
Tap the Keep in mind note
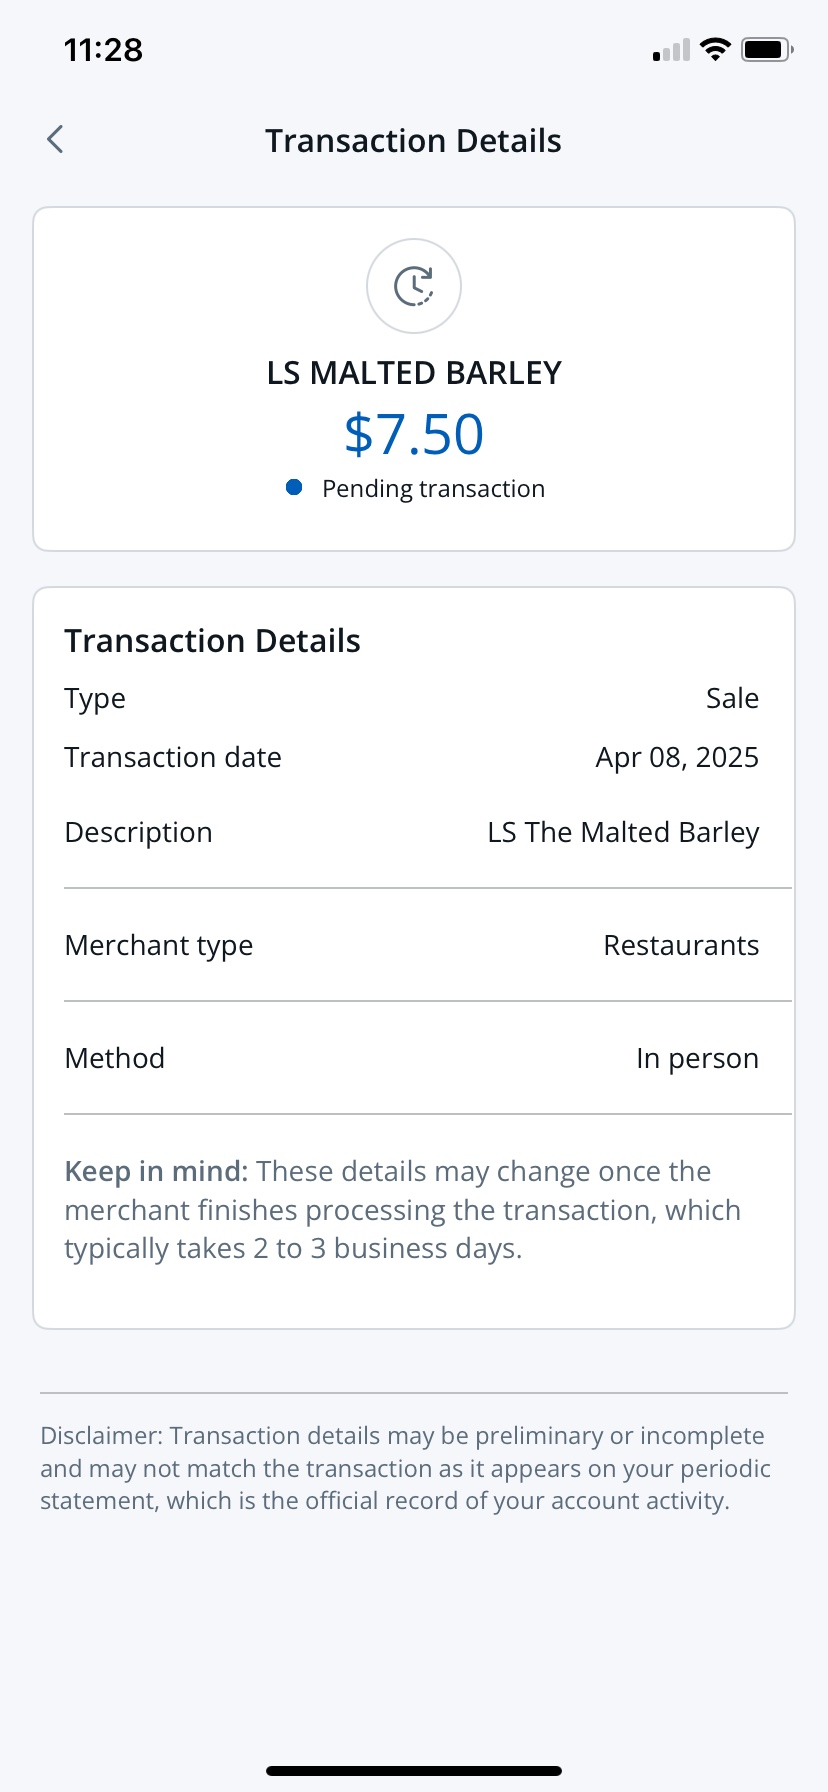[x=403, y=1210]
